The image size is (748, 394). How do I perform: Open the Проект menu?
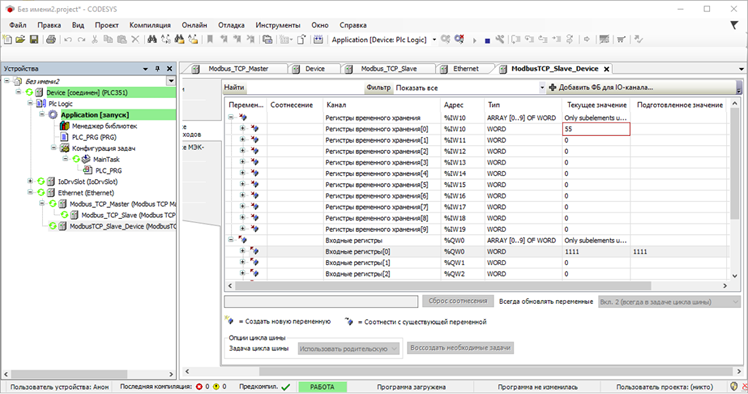pos(106,25)
